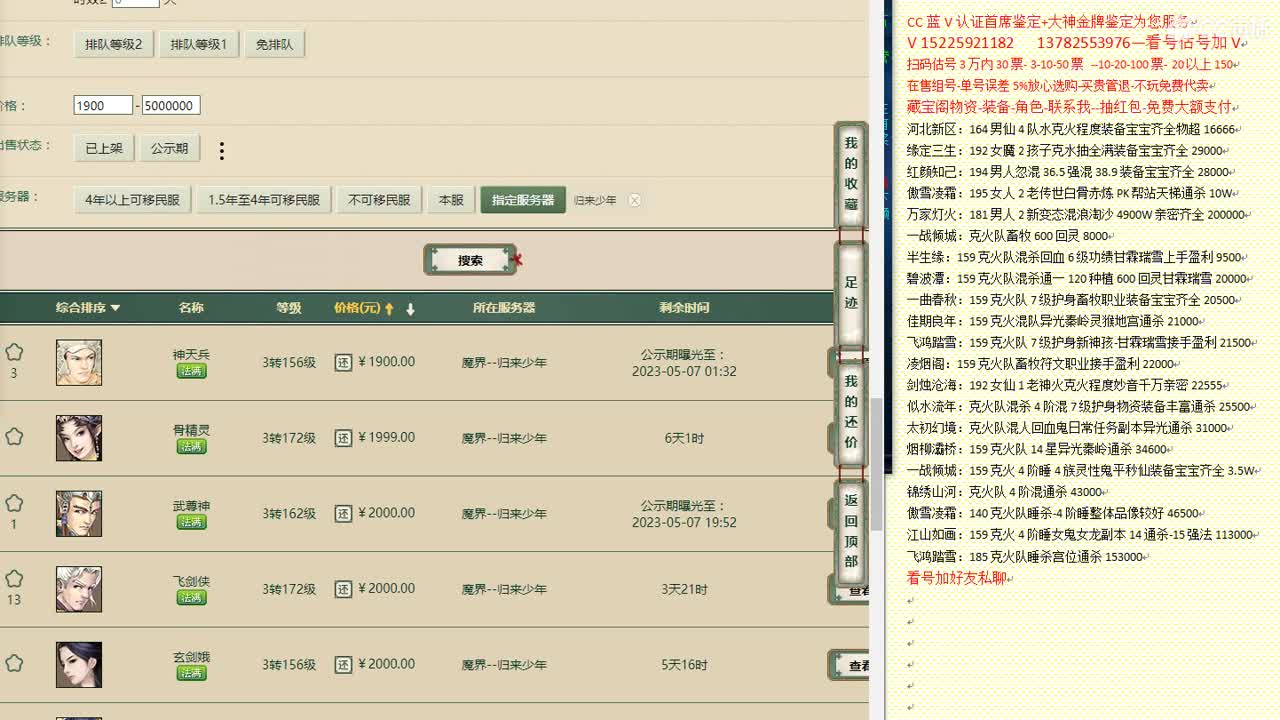Sort price descending with down arrow
This screenshot has height=720, width=1280.
410,309
